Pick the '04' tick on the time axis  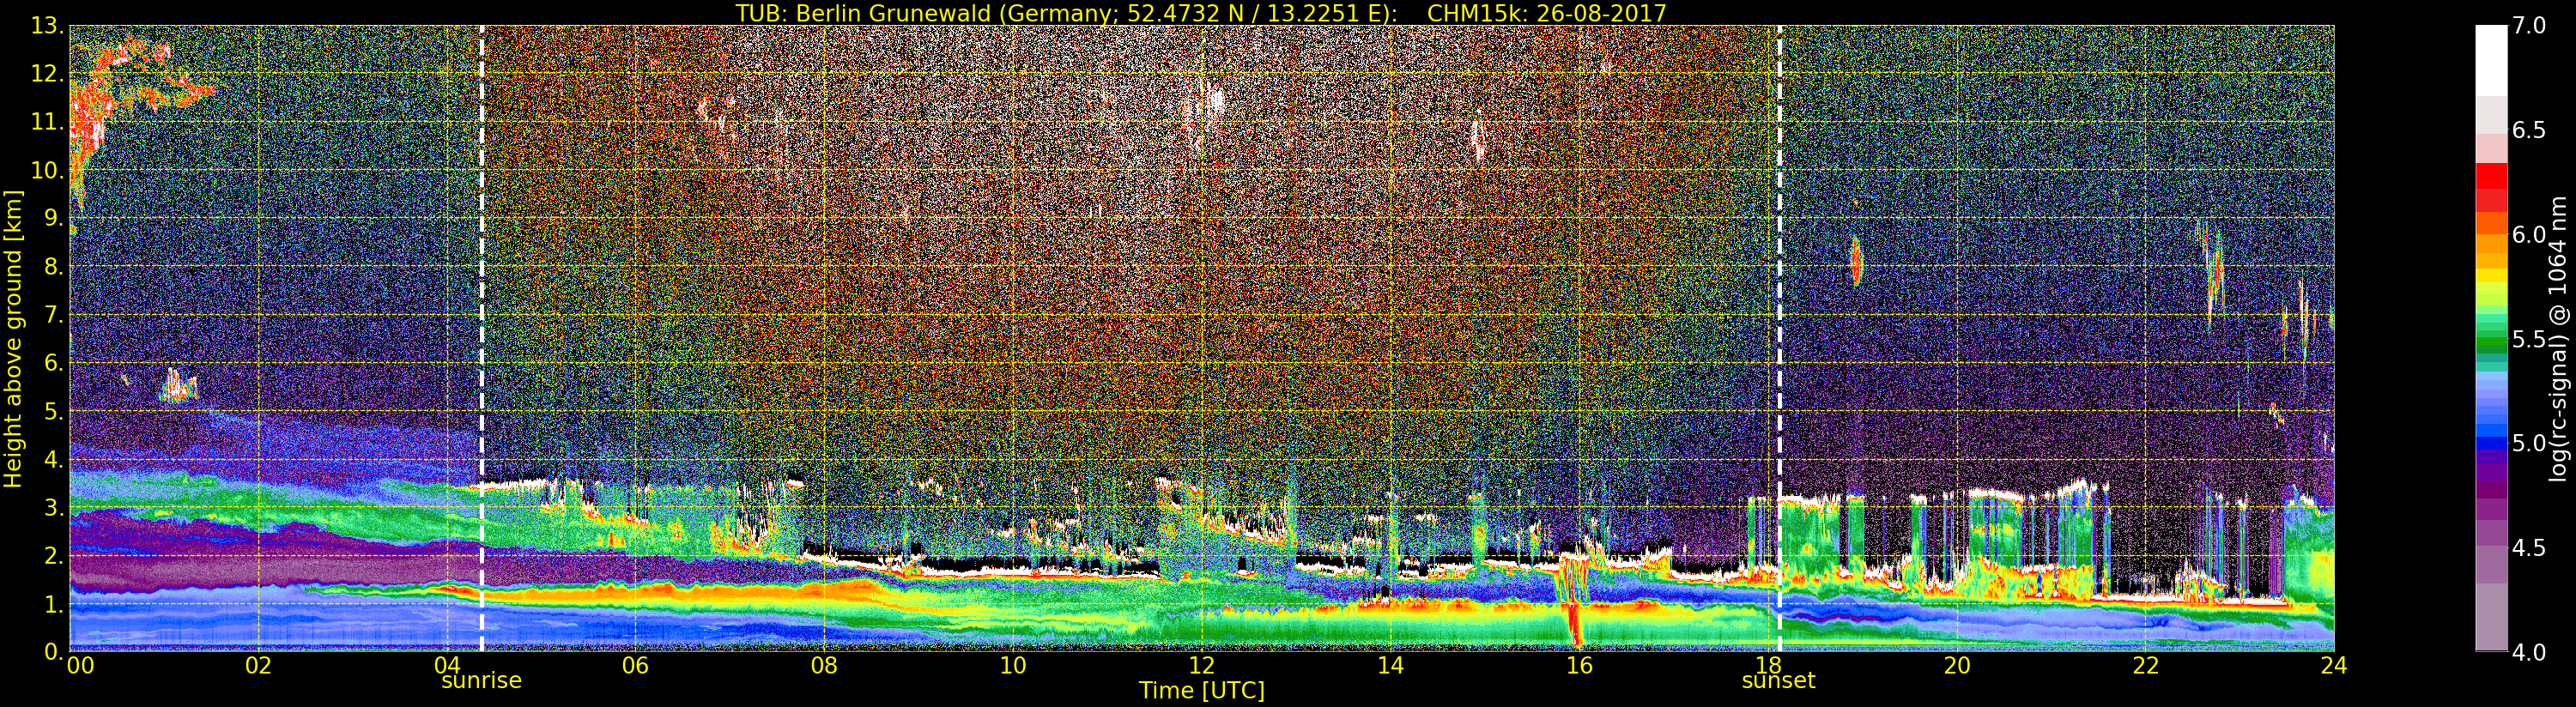[x=447, y=666]
